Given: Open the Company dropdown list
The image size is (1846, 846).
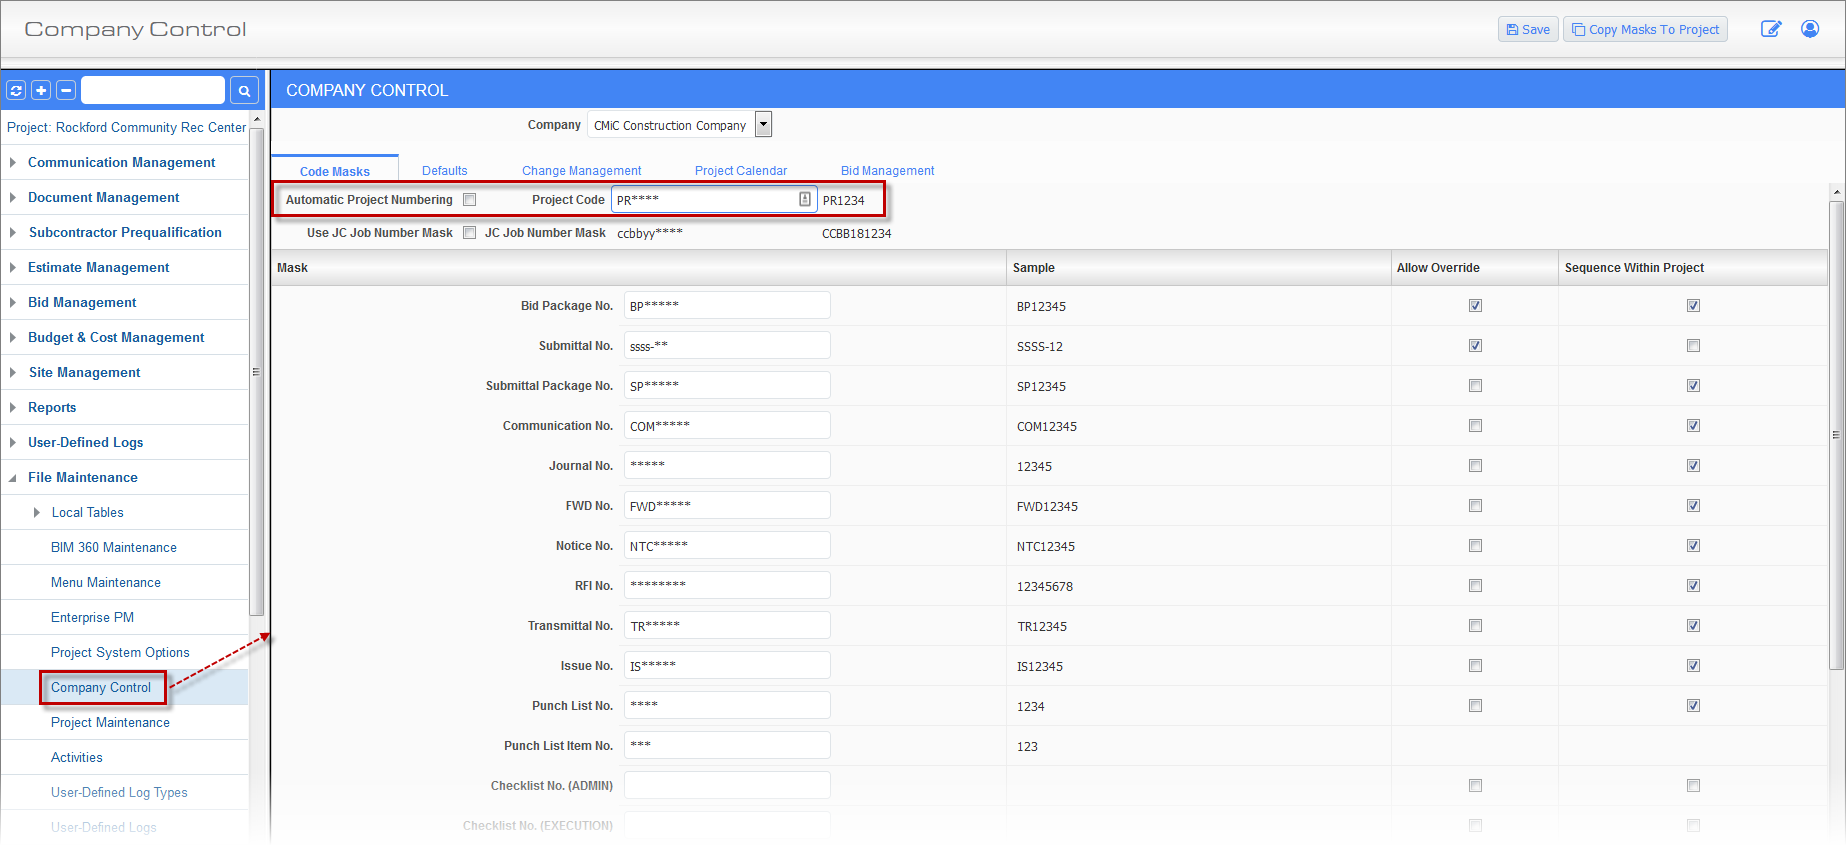Looking at the screenshot, I should [764, 125].
